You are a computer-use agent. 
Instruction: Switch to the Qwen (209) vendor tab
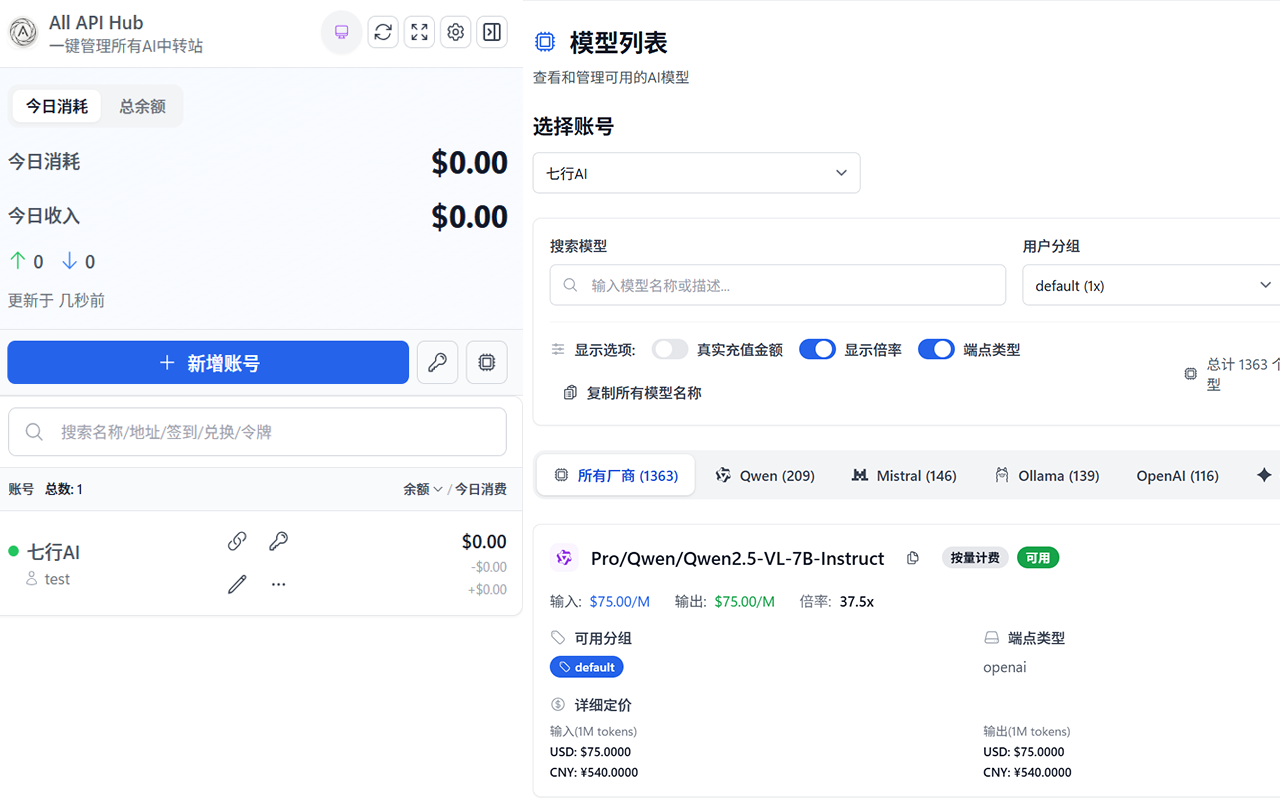click(765, 475)
